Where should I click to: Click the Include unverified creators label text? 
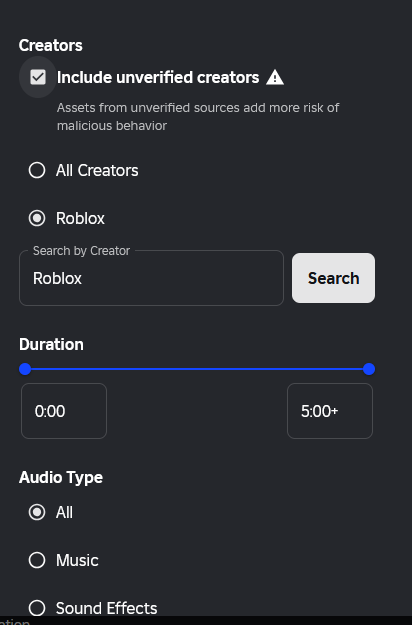[x=158, y=77]
